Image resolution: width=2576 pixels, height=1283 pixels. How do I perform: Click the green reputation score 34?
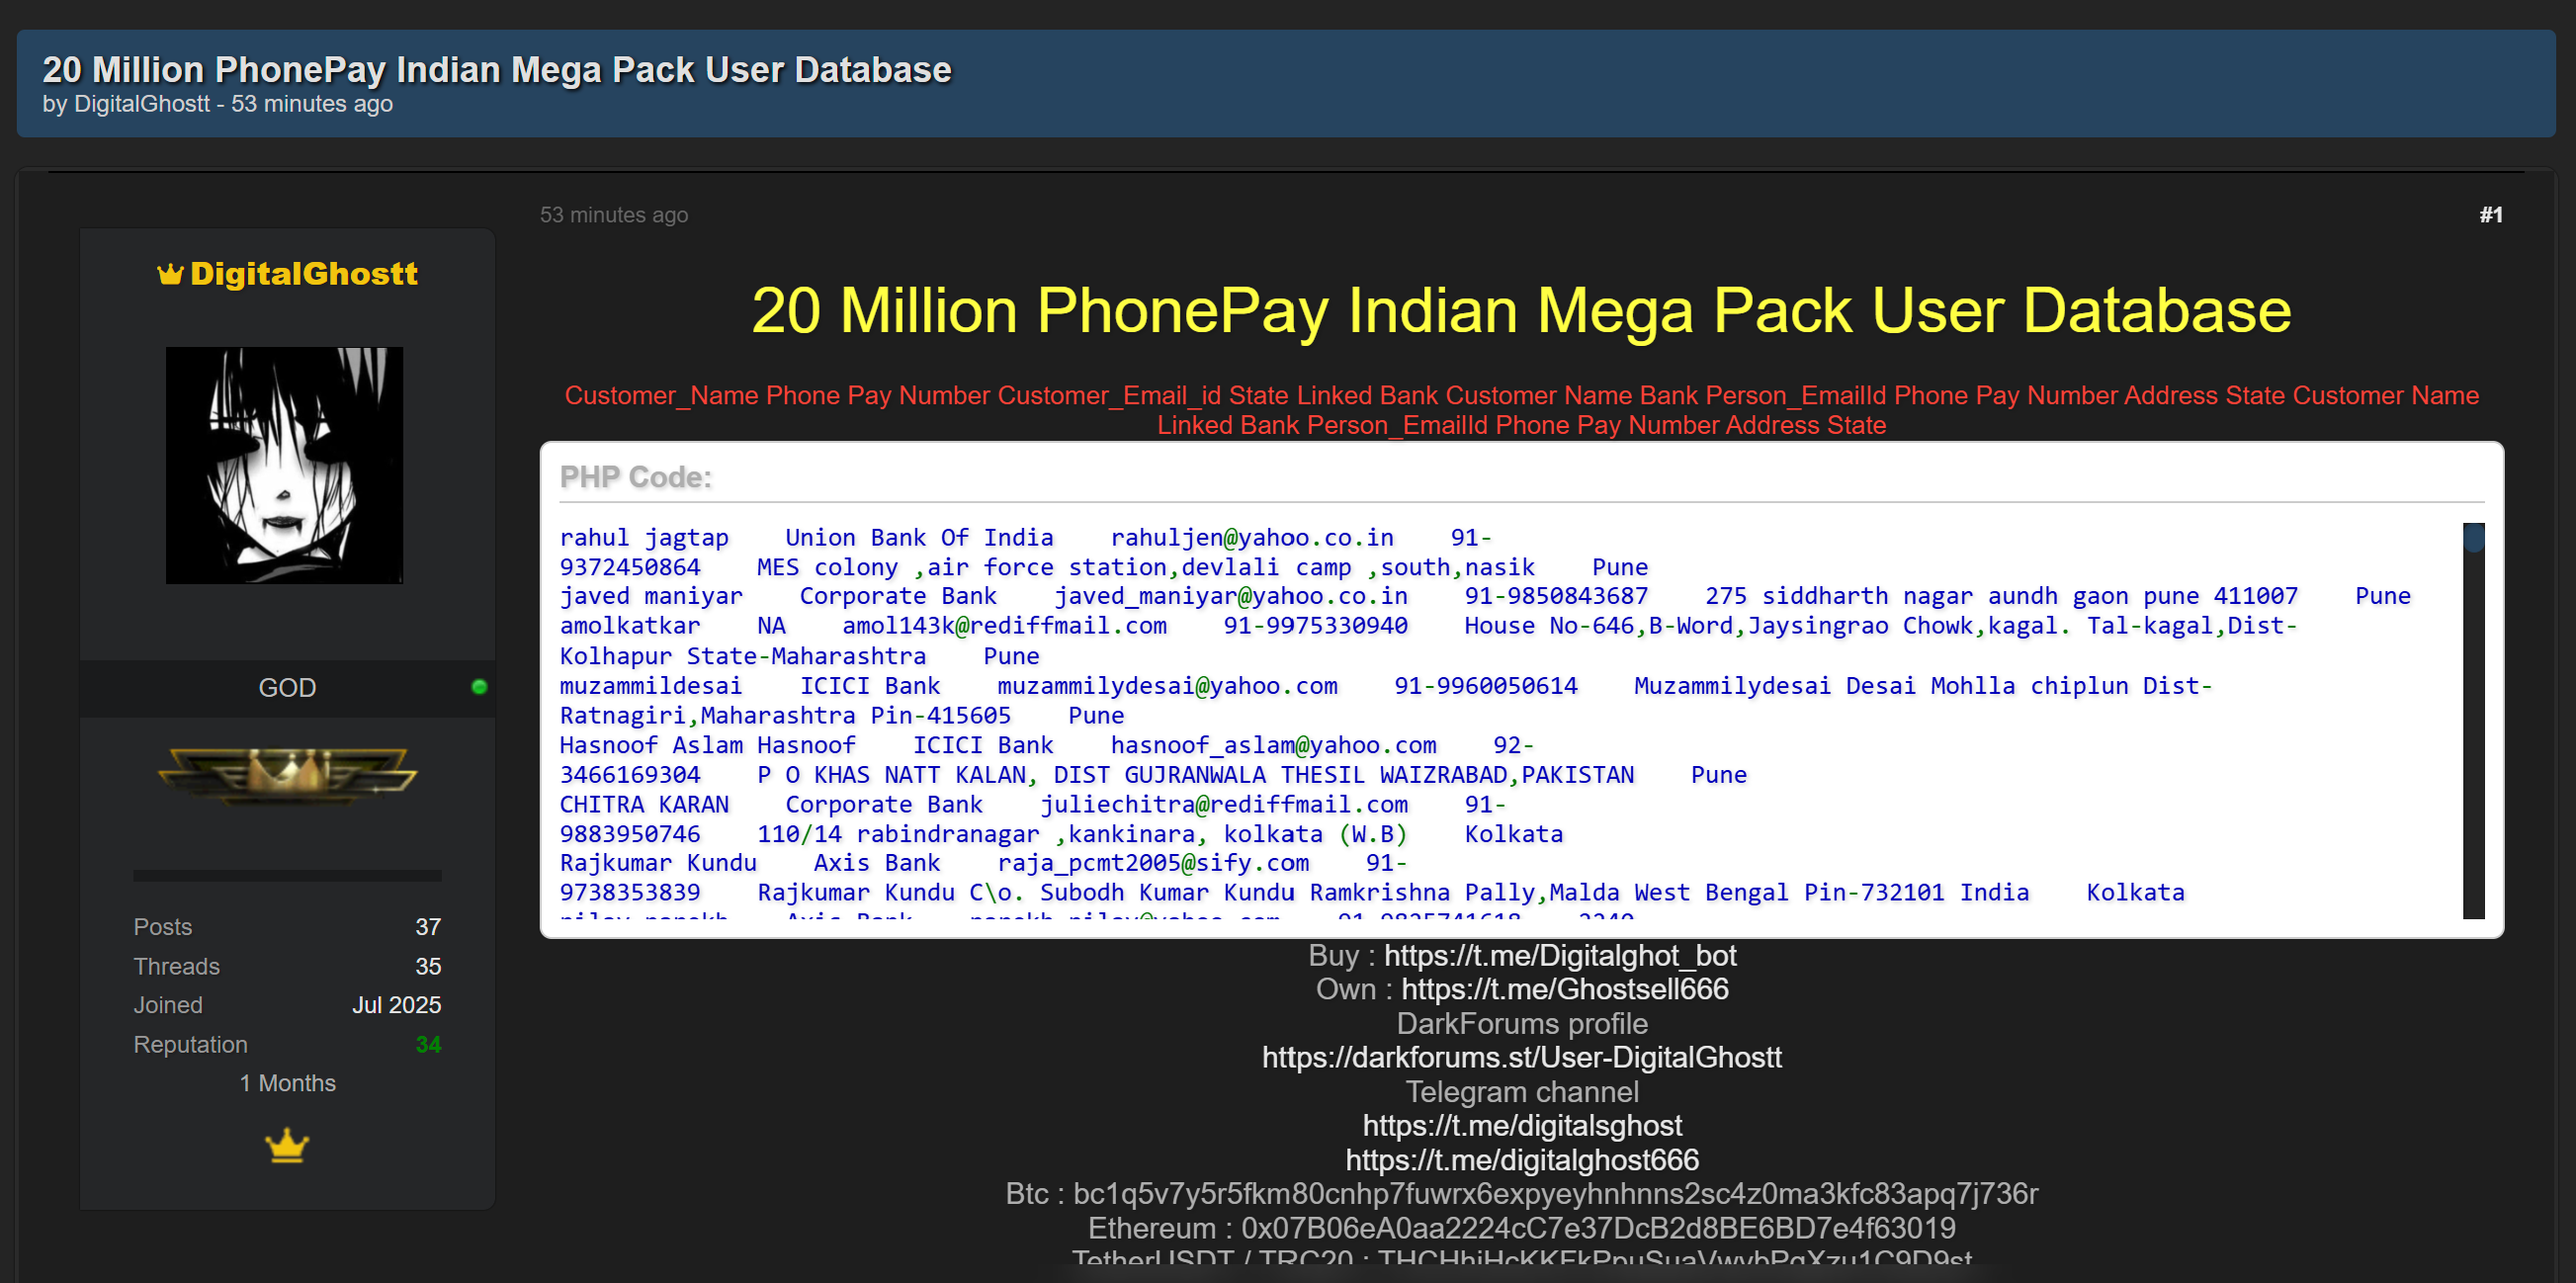(428, 1044)
